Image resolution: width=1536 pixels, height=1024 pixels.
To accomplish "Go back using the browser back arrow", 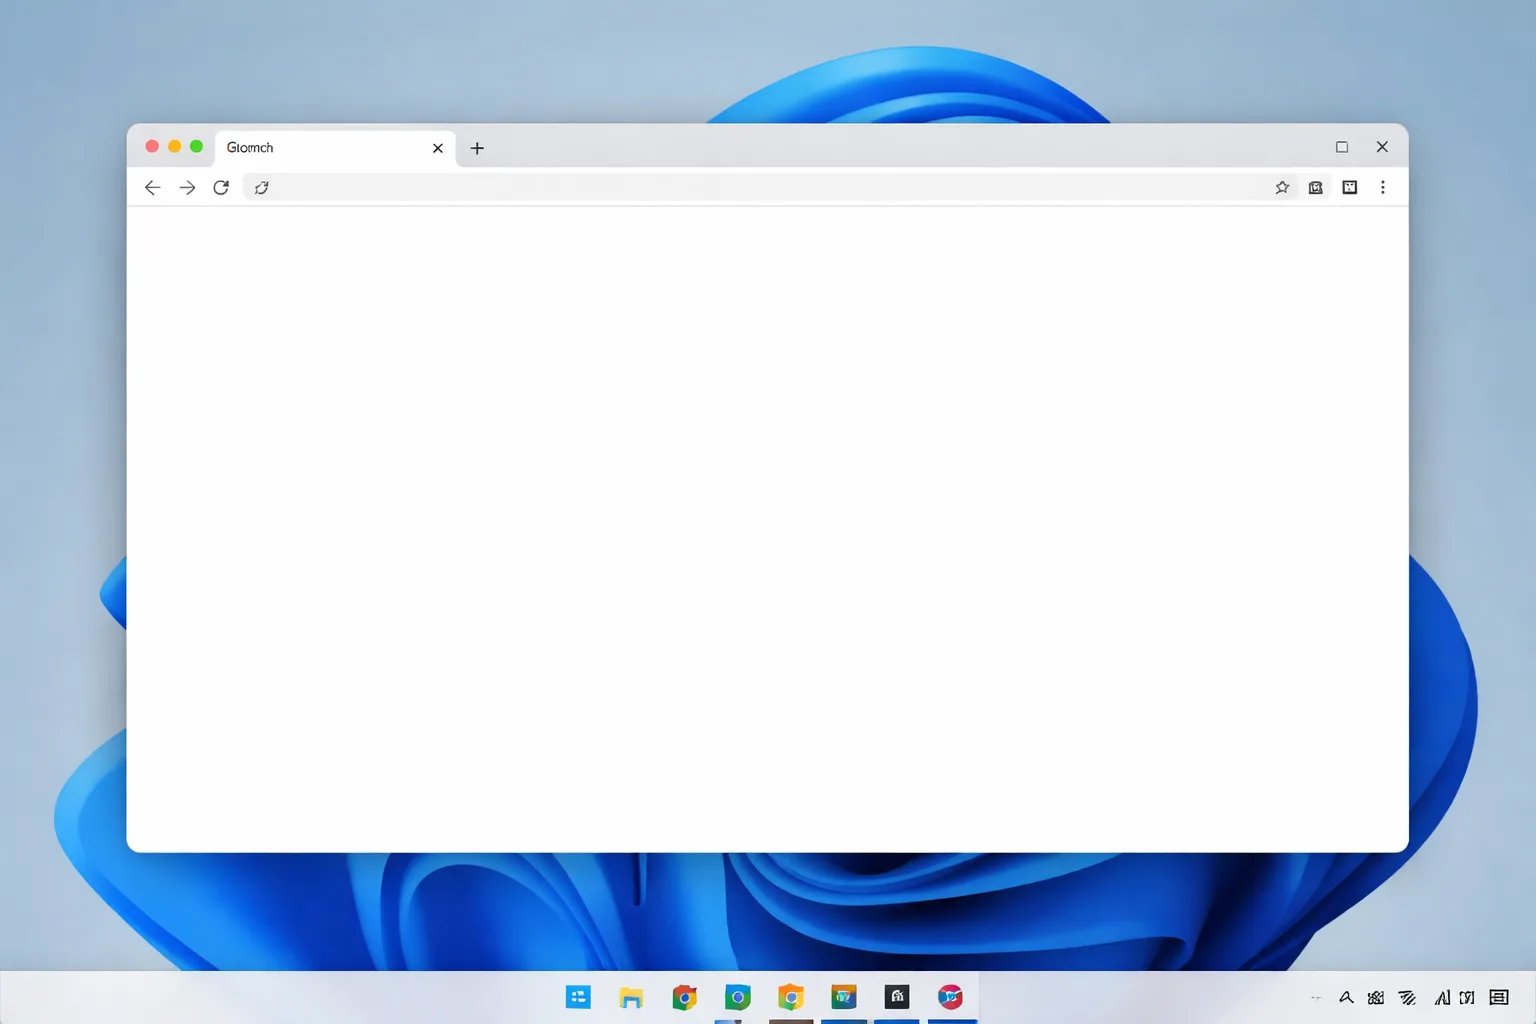I will (x=152, y=188).
